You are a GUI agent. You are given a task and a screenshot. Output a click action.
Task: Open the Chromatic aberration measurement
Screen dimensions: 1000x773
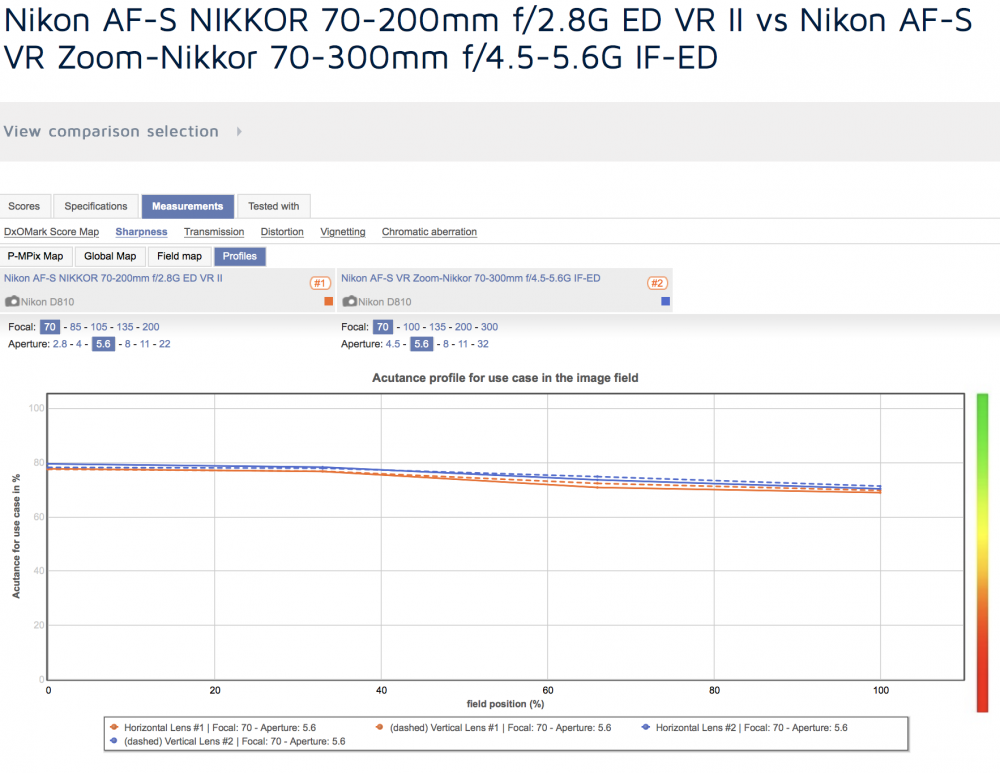(x=429, y=232)
